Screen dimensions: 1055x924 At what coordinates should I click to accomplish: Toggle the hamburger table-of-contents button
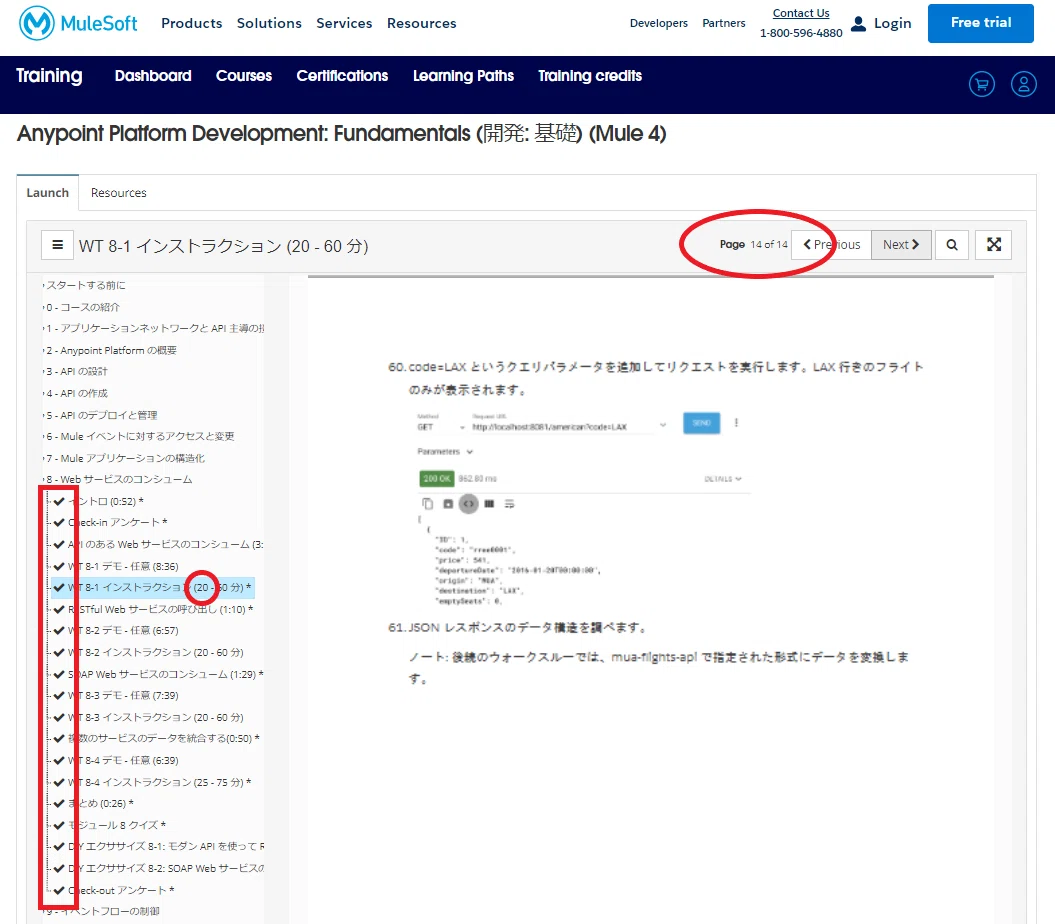click(57, 245)
